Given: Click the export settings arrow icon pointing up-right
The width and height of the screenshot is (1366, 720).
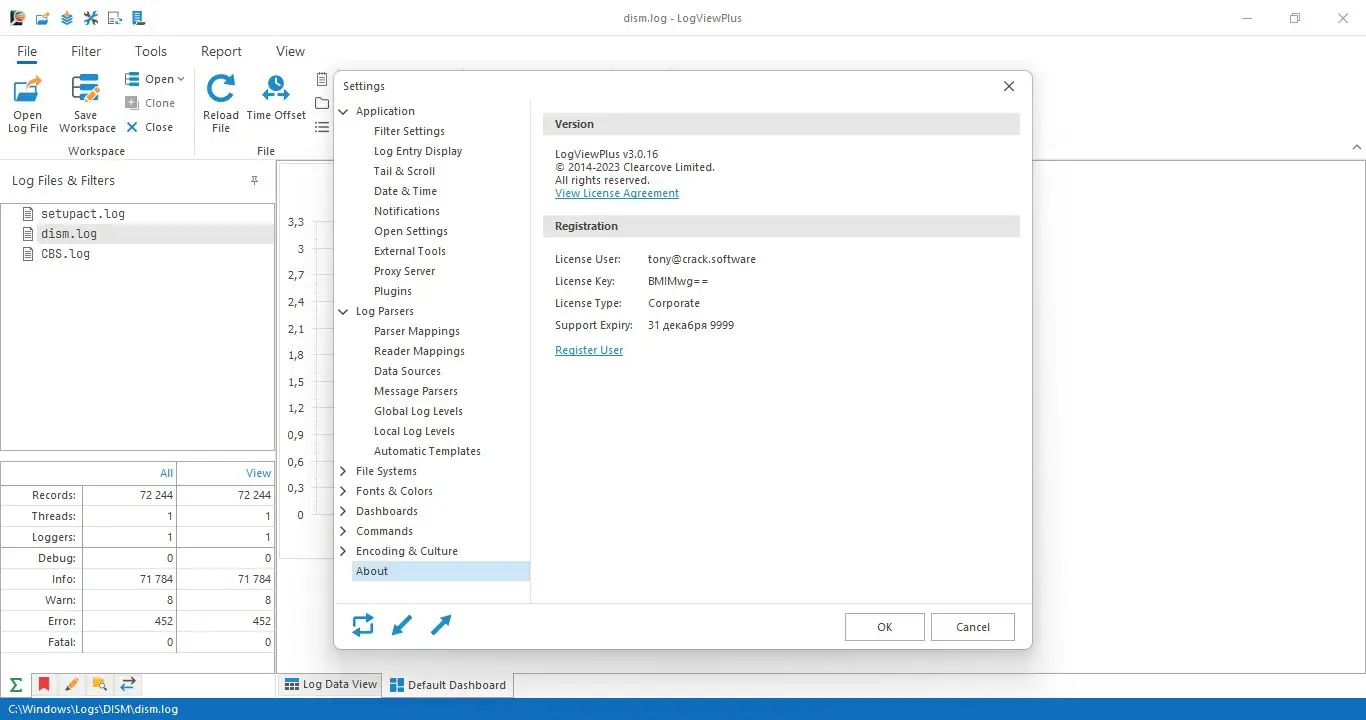Looking at the screenshot, I should click(x=441, y=626).
